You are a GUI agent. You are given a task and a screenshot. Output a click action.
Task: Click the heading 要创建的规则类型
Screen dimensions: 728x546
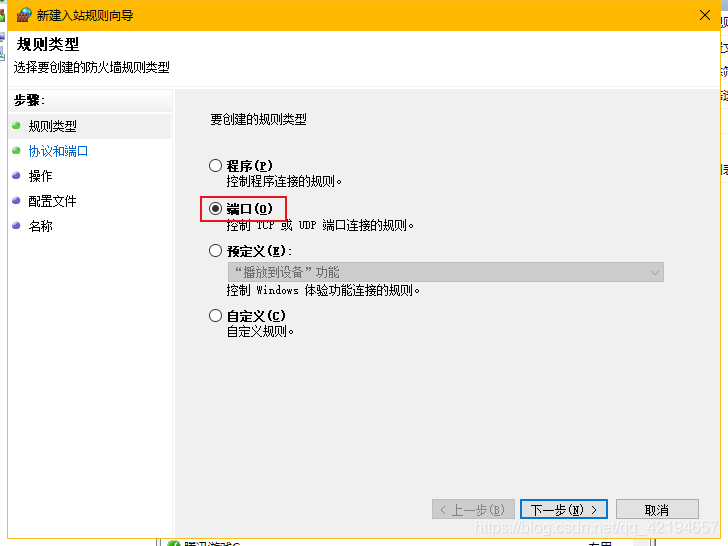(x=258, y=119)
